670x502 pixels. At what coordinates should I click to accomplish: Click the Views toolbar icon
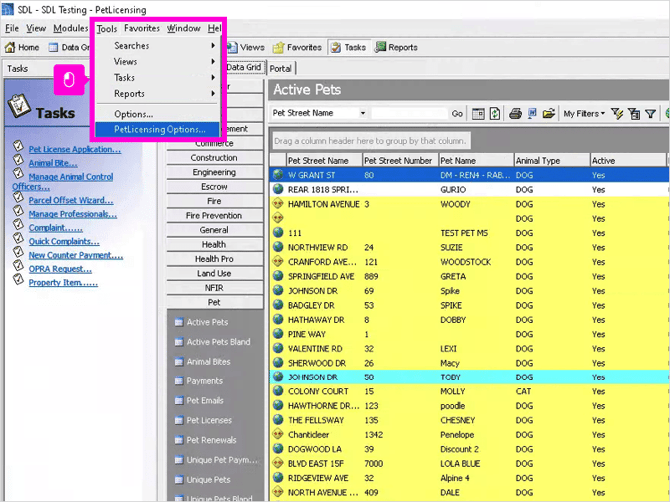[x=232, y=47]
